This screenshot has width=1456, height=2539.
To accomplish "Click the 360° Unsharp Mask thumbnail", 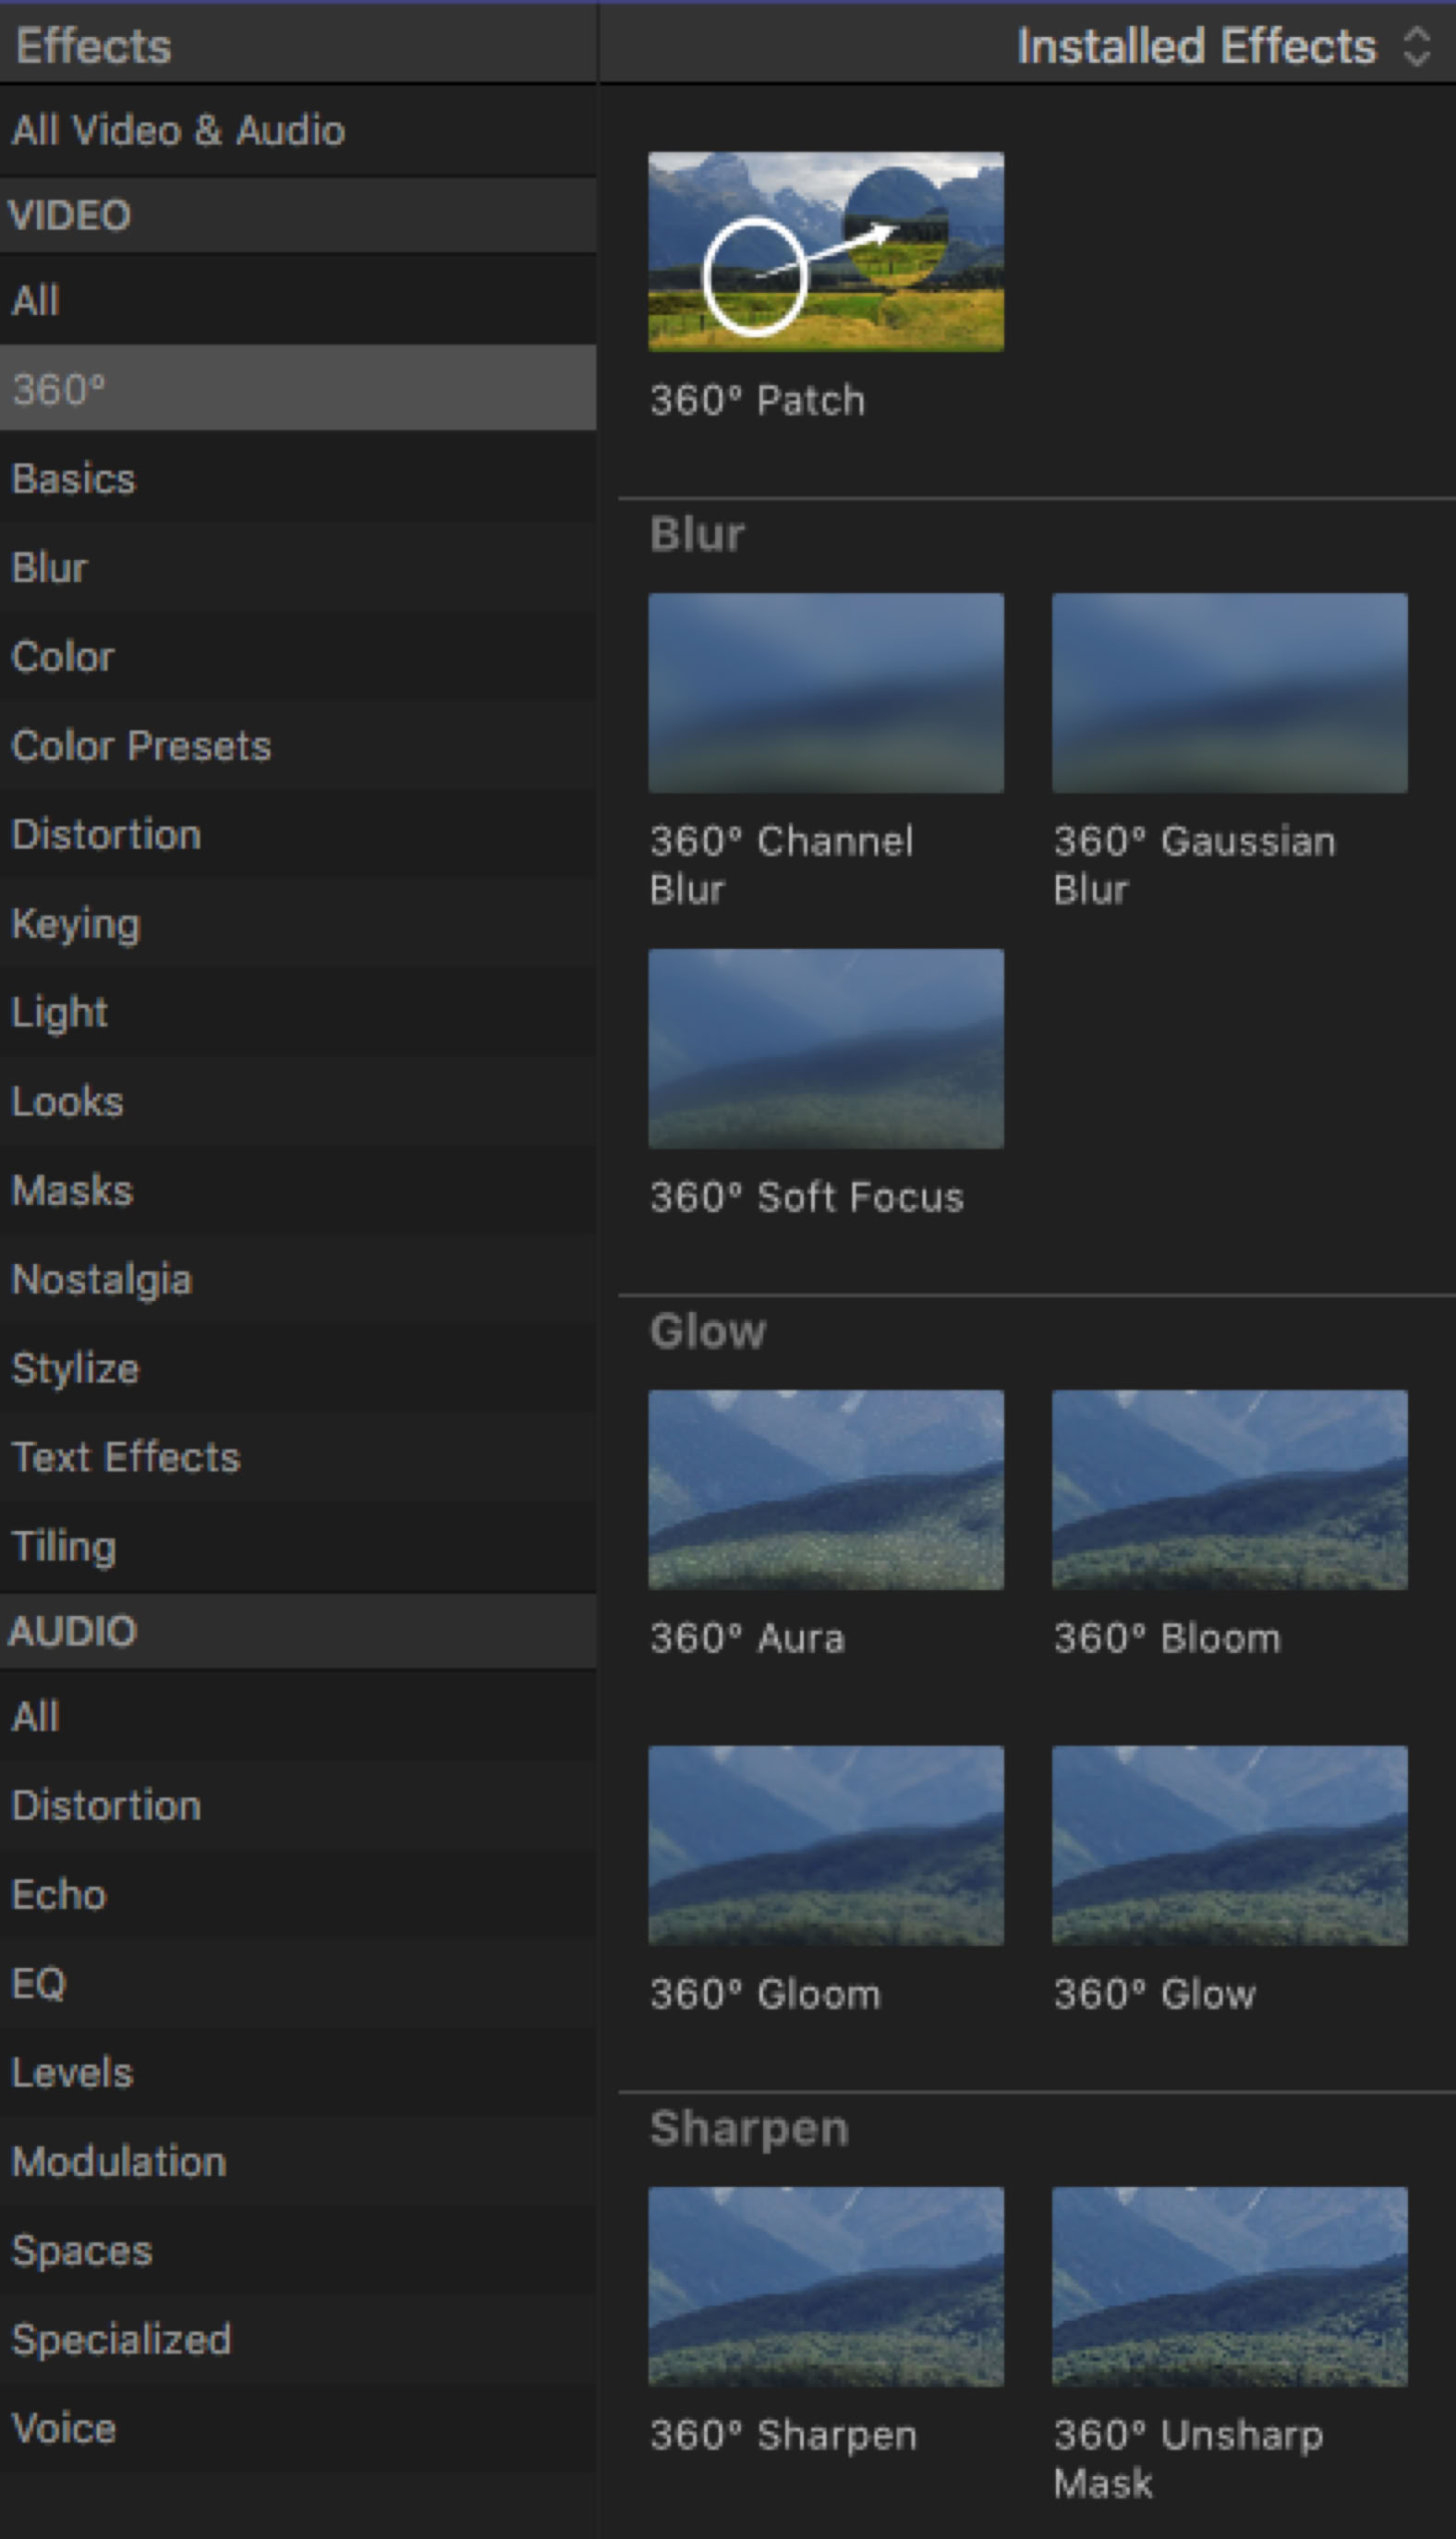I will point(1229,2286).
